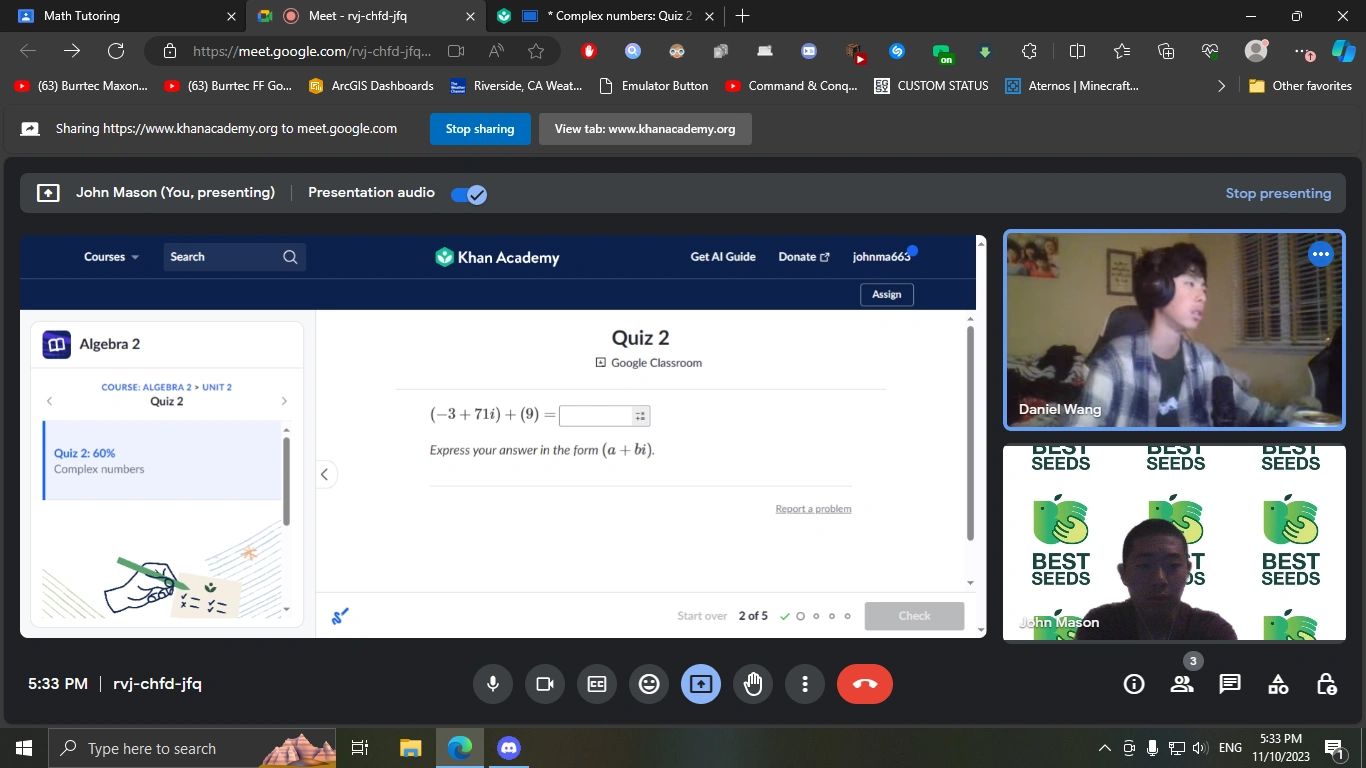Open the emoji reactions button
The width and height of the screenshot is (1366, 768).
click(649, 684)
